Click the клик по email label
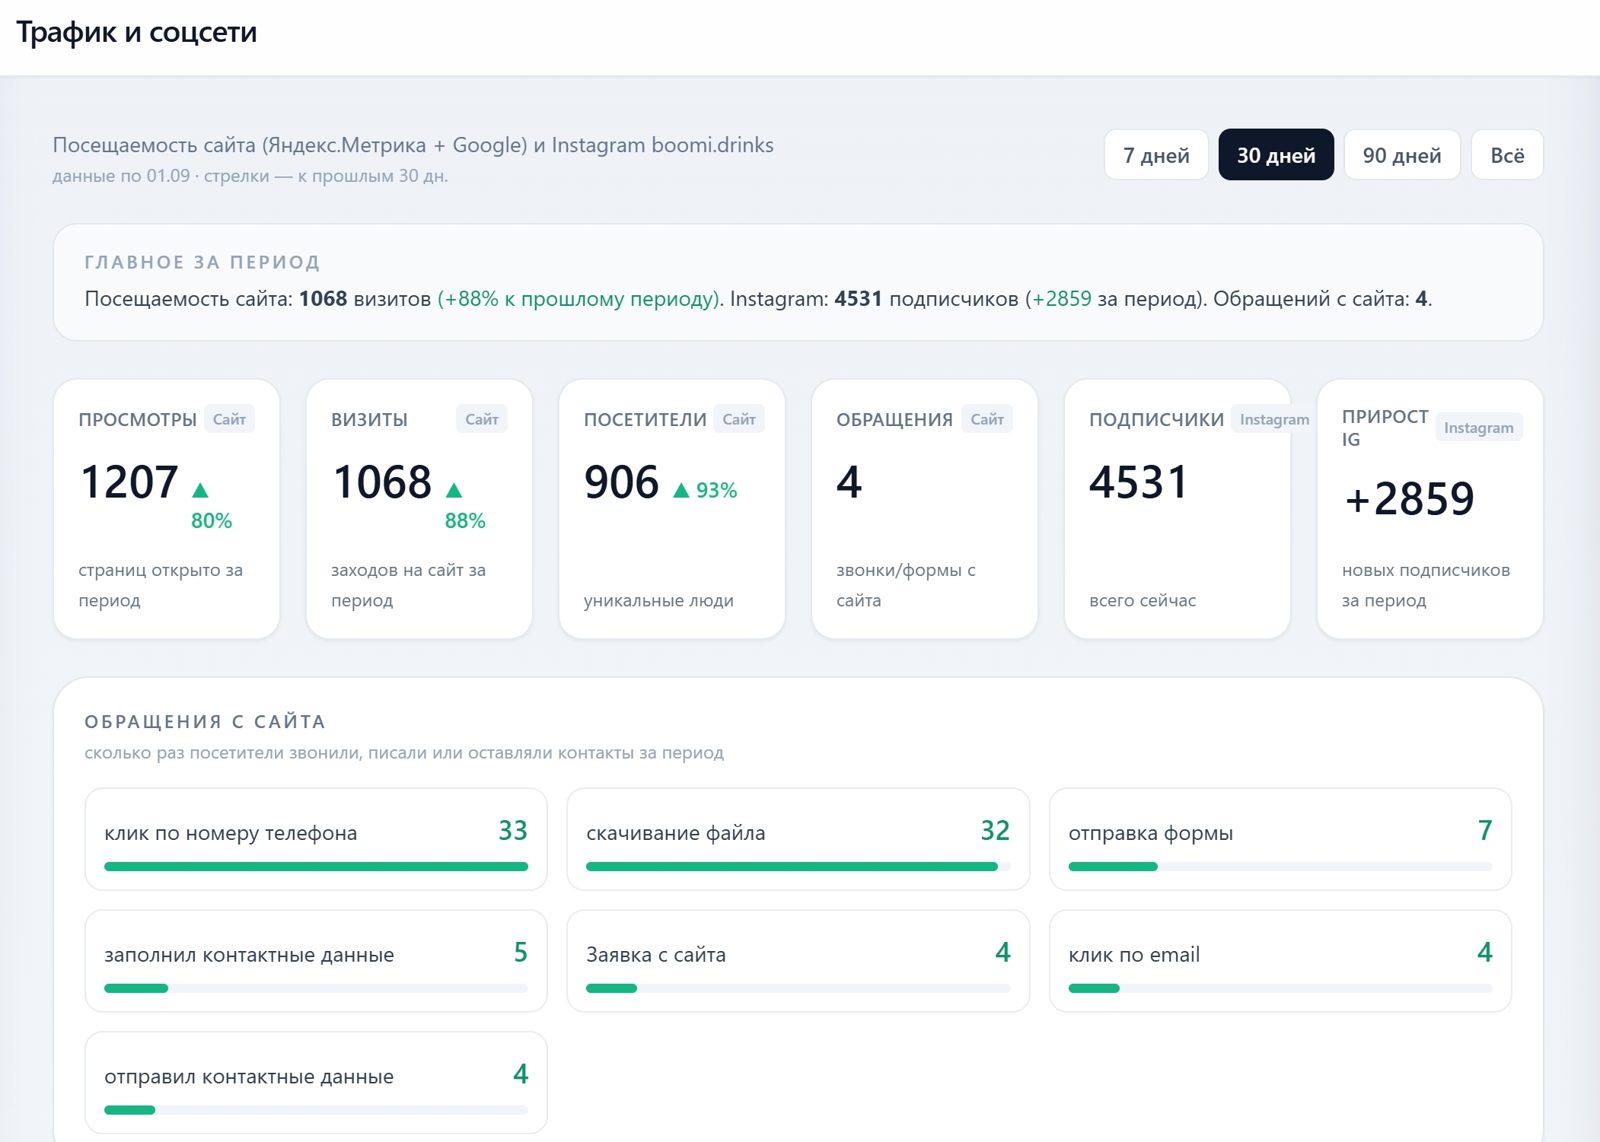 [x=1134, y=955]
